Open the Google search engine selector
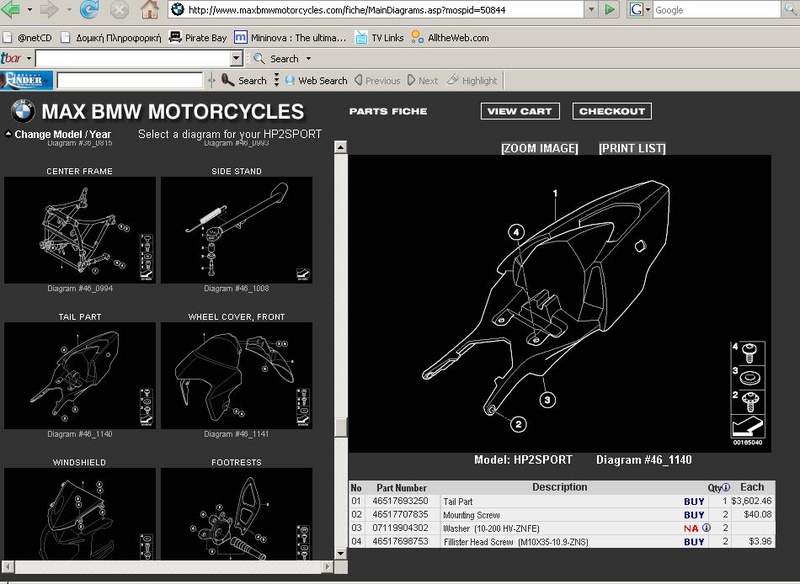This screenshot has height=584, width=800. pos(640,9)
